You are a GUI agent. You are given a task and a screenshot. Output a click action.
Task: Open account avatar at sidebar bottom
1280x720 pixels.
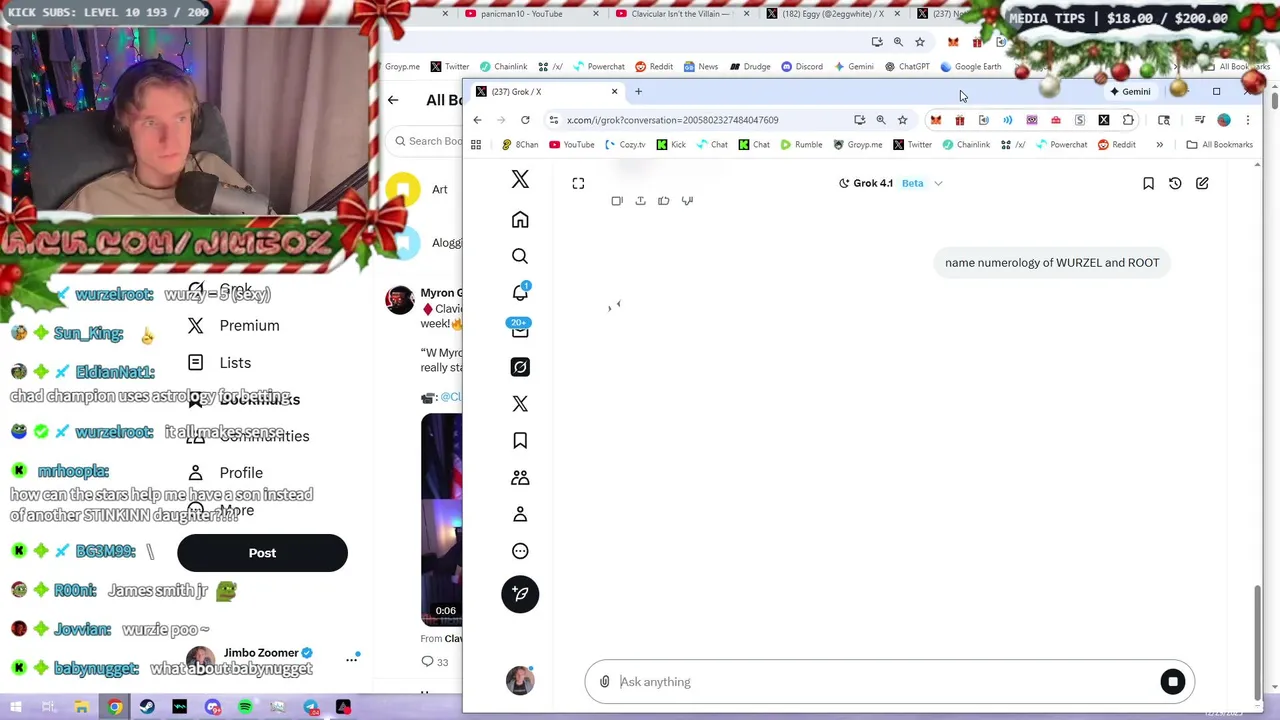(x=520, y=681)
